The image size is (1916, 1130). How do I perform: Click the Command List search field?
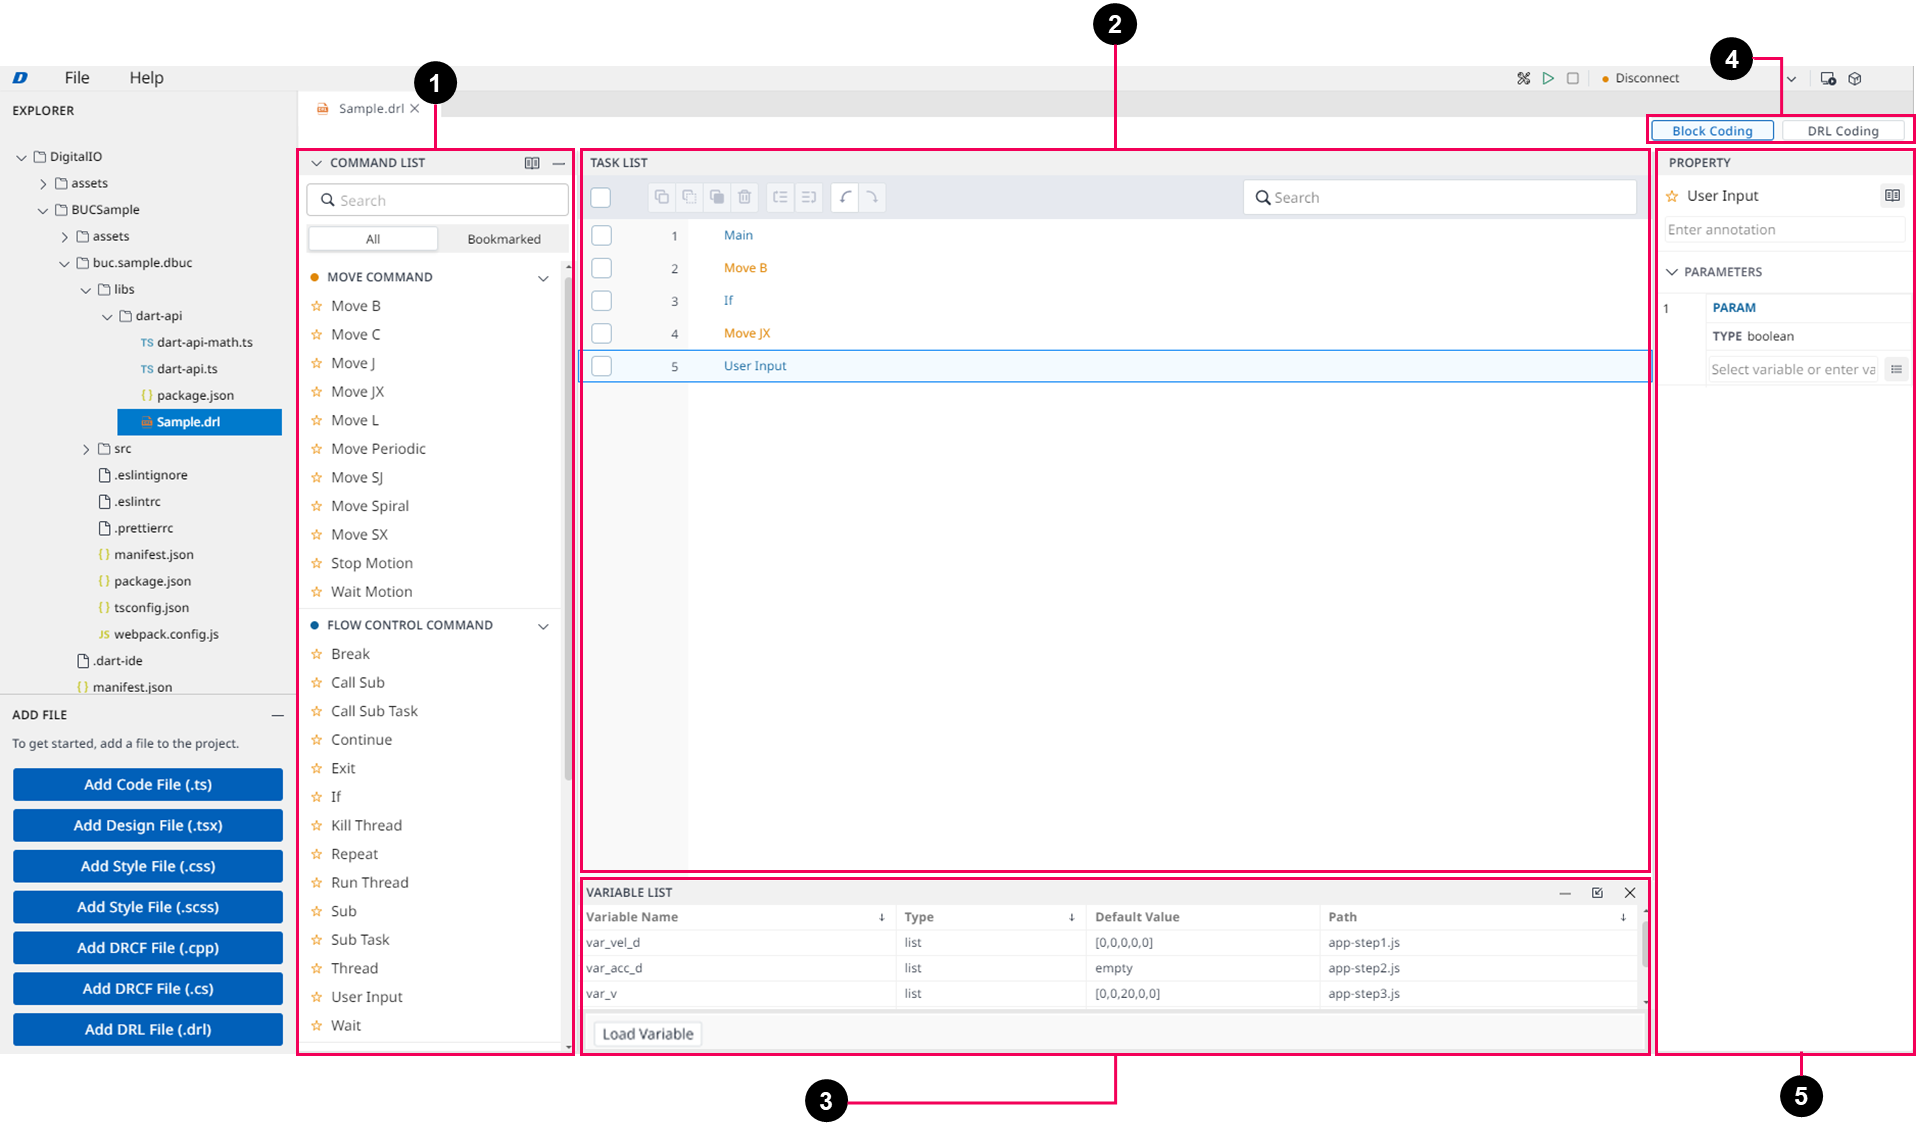[x=438, y=200]
